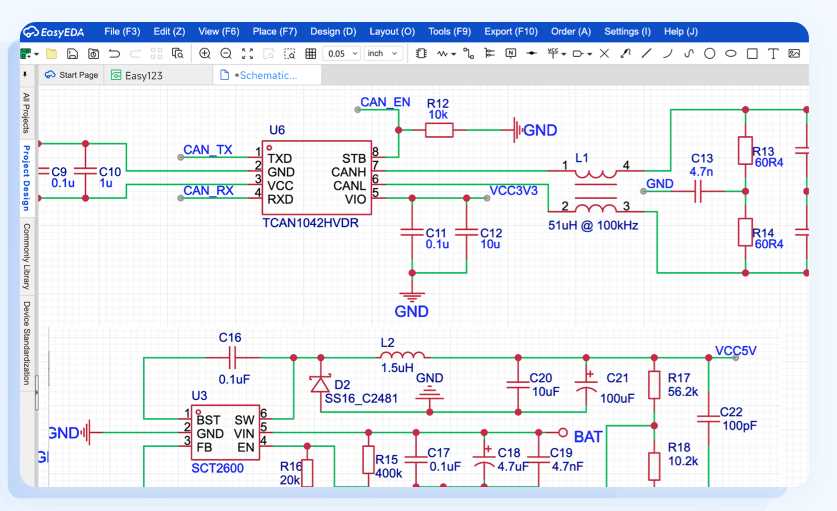Viewport: 837px width, 511px height.
Task: Open the Place (F7) menu
Action: click(275, 32)
